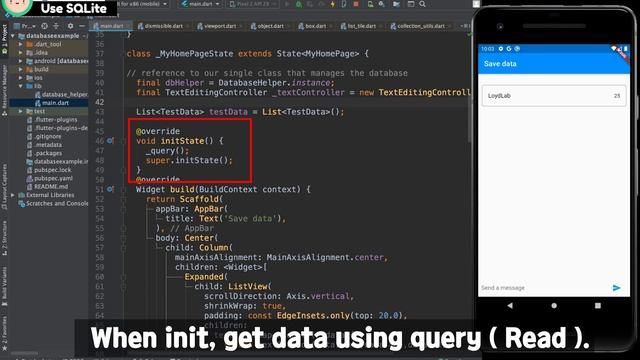Switch to the dismissible.dart tab
640x360 pixels.
pos(163,26)
